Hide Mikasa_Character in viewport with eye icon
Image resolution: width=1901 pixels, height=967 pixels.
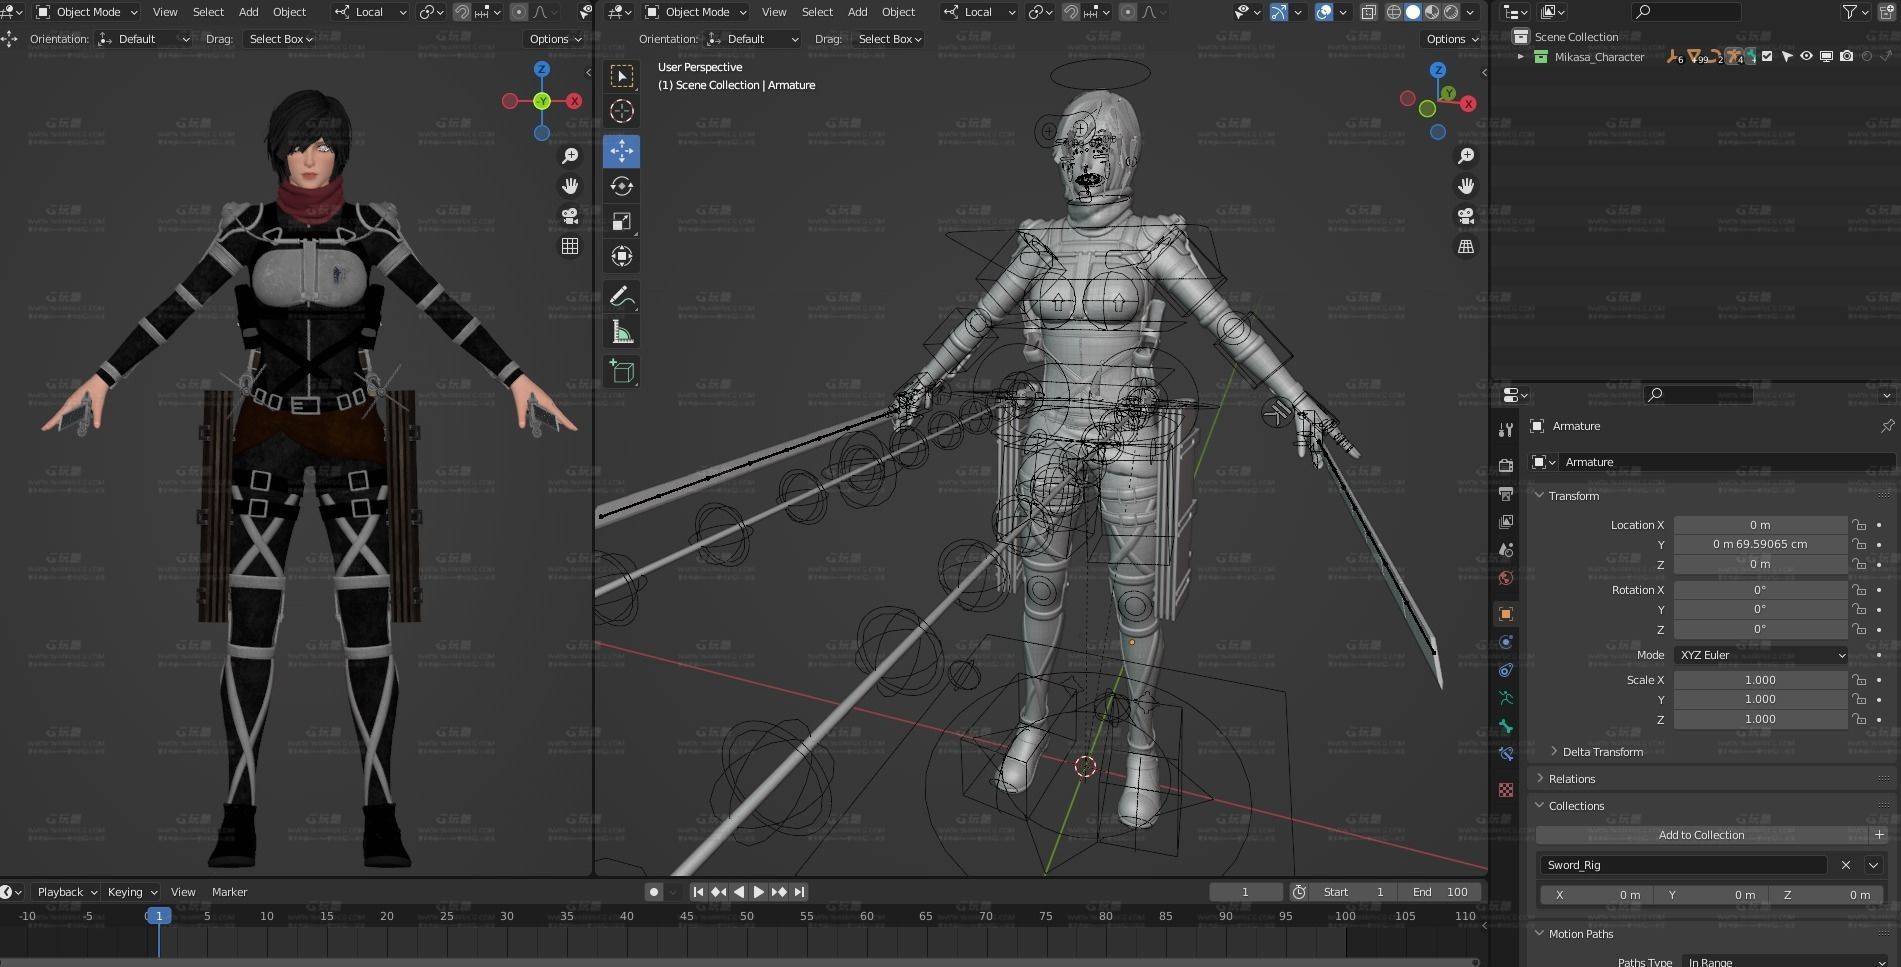coord(1806,57)
